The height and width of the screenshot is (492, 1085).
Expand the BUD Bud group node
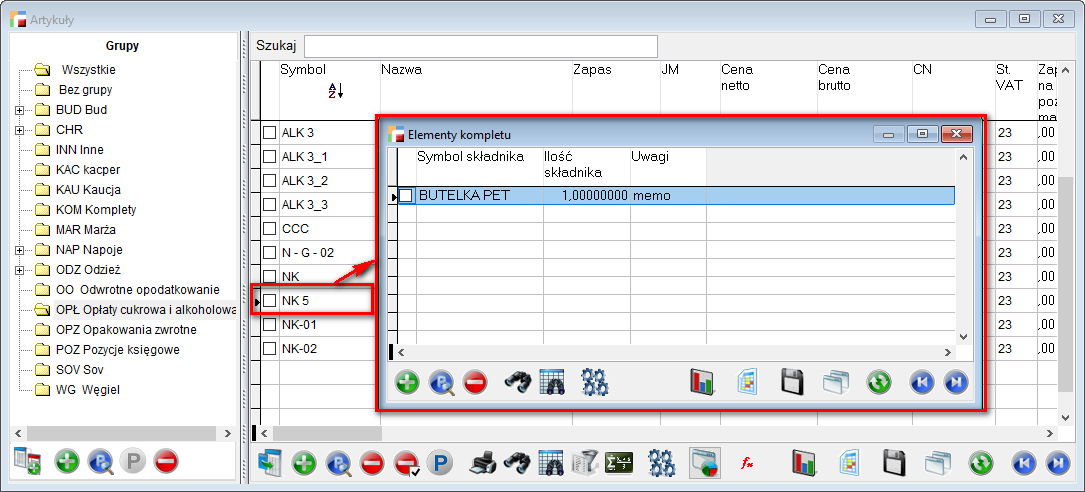point(20,110)
